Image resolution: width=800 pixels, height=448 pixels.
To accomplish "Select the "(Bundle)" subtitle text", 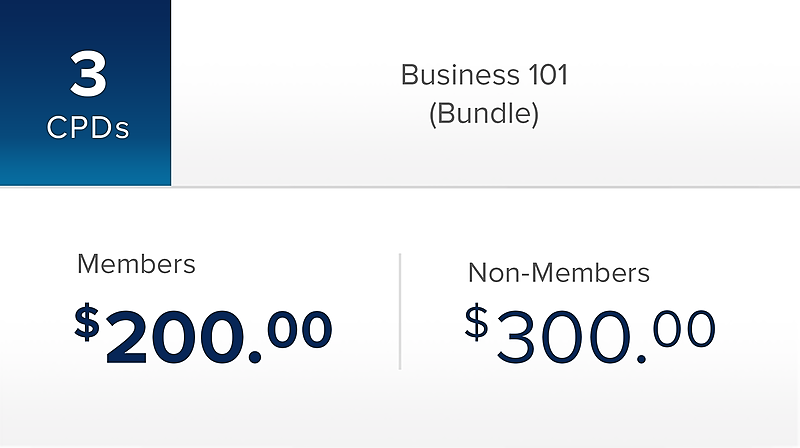I will (x=484, y=112).
